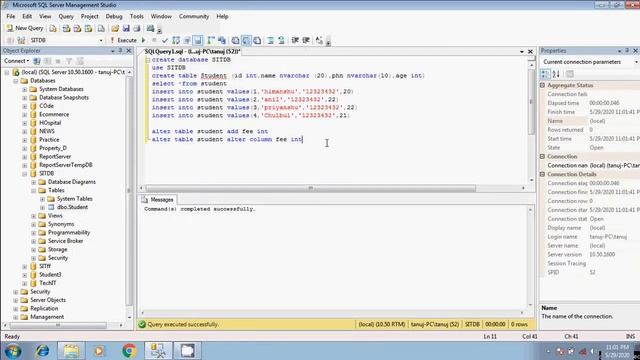Switch output to Results to File

(x=257, y=40)
